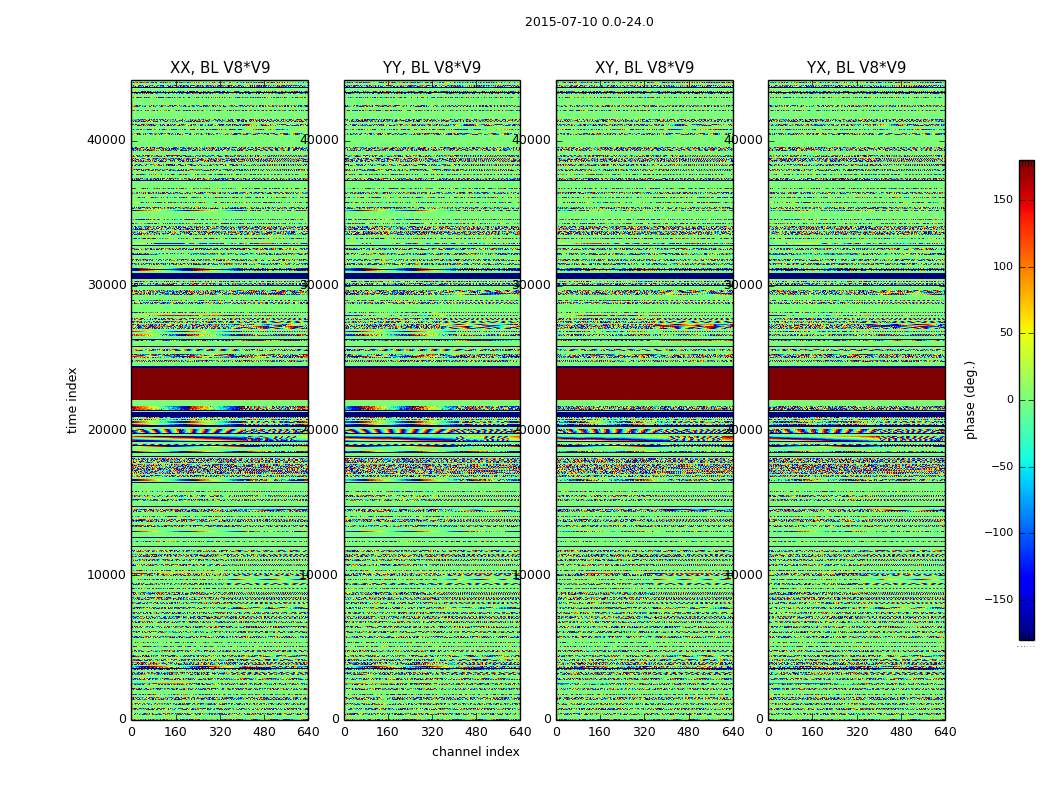The height and width of the screenshot is (800, 1050).
Task: Click the 320 x-tick under the YX panel
Action: click(857, 732)
